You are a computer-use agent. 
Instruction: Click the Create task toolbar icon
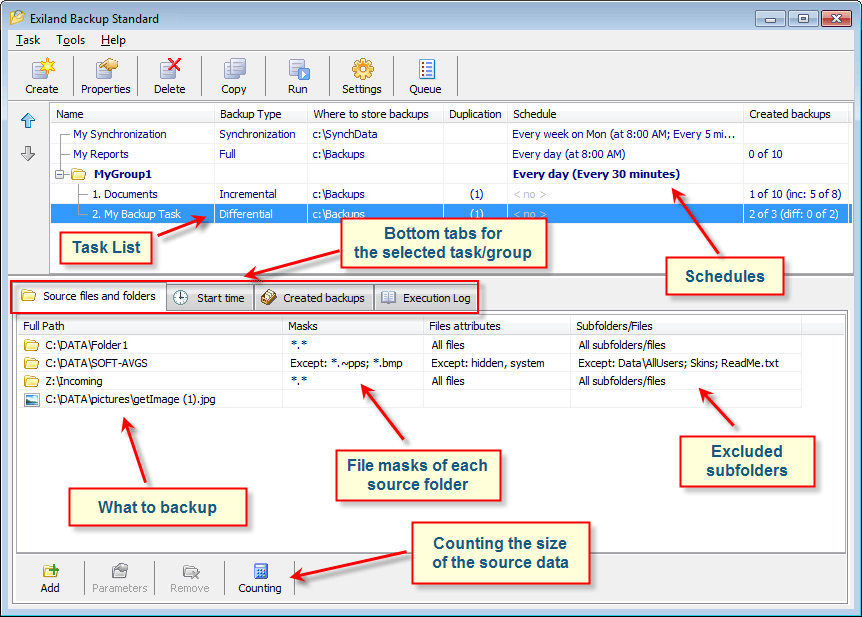[x=42, y=69]
